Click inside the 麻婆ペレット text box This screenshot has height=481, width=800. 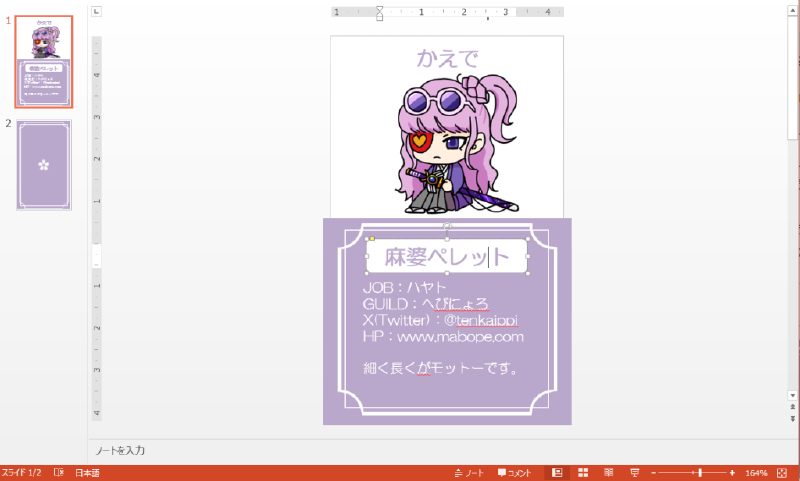[x=446, y=258]
